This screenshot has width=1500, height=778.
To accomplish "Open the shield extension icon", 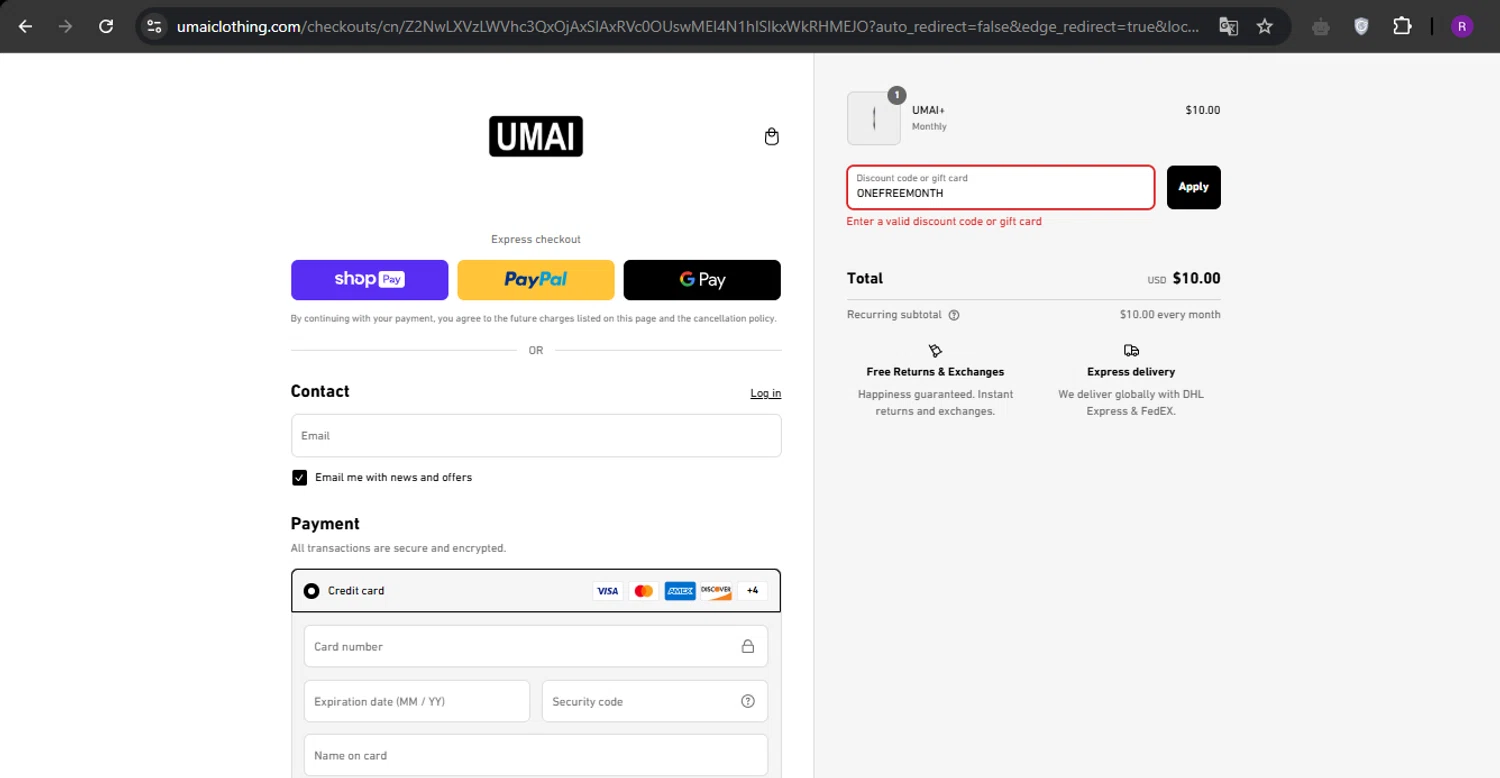I will (1361, 27).
